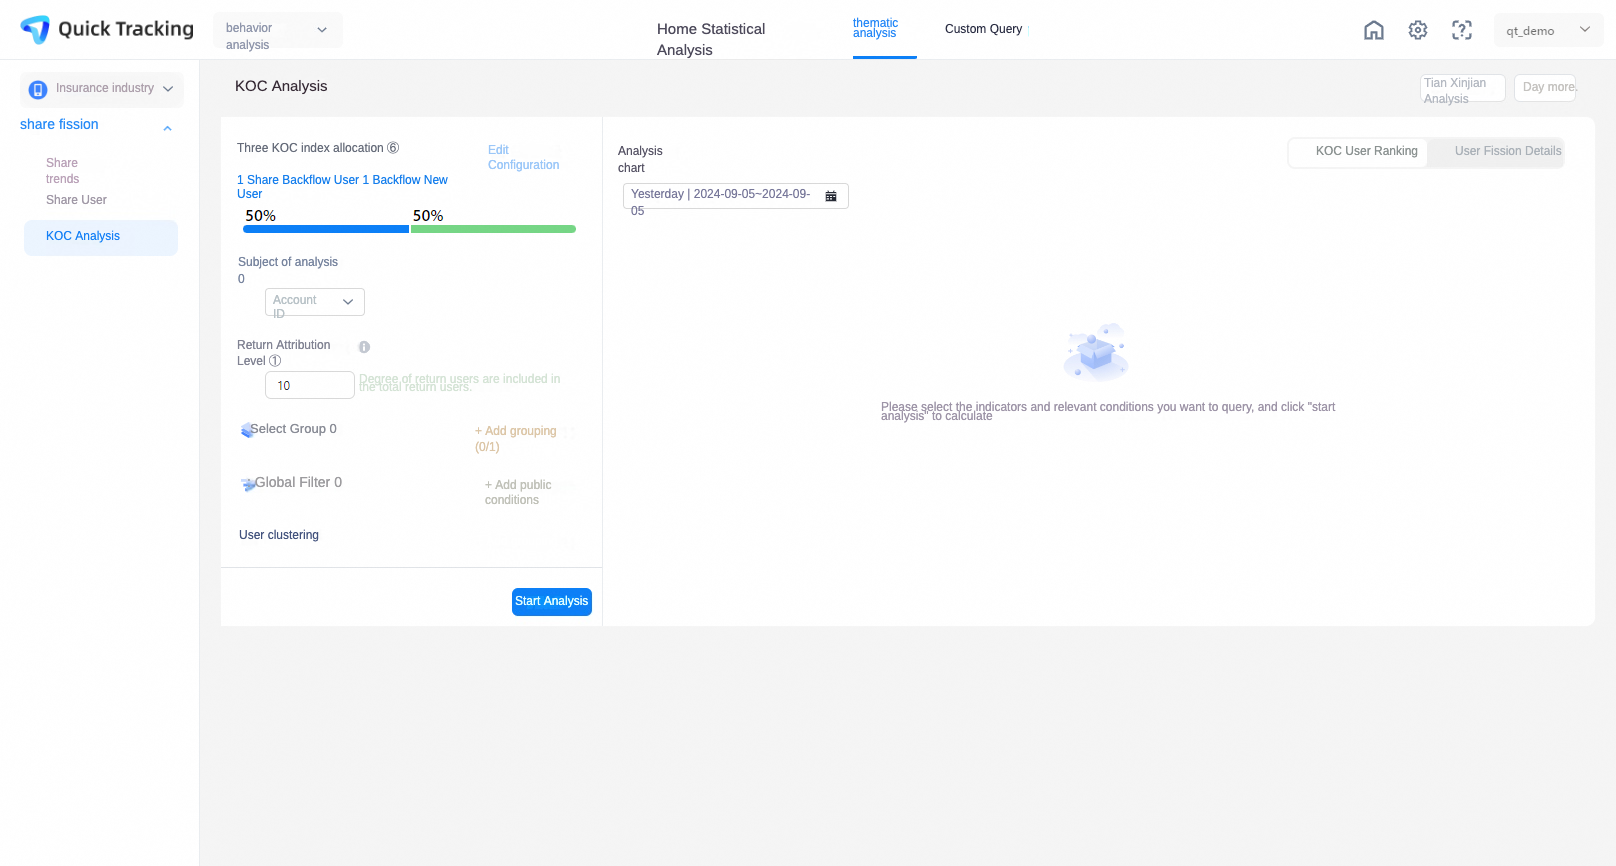The height and width of the screenshot is (866, 1616).
Task: Open the calendar icon in date field
Action: tap(831, 196)
